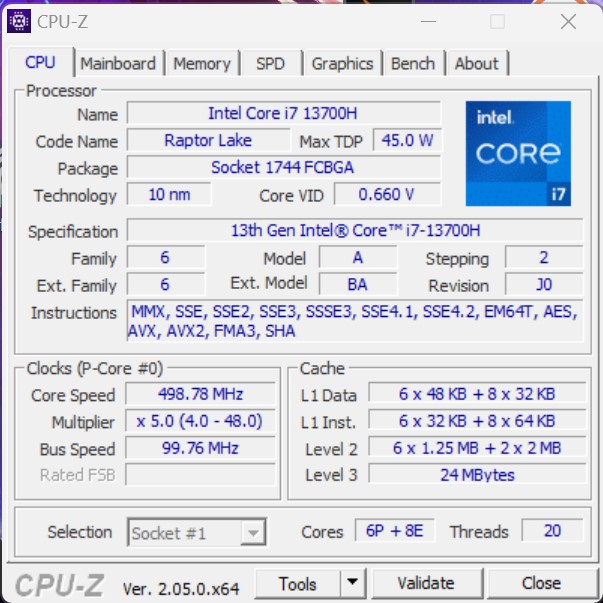
Task: Click the Multiplier value x 5.0 (4.0 - 48.0)
Action: click(x=200, y=421)
